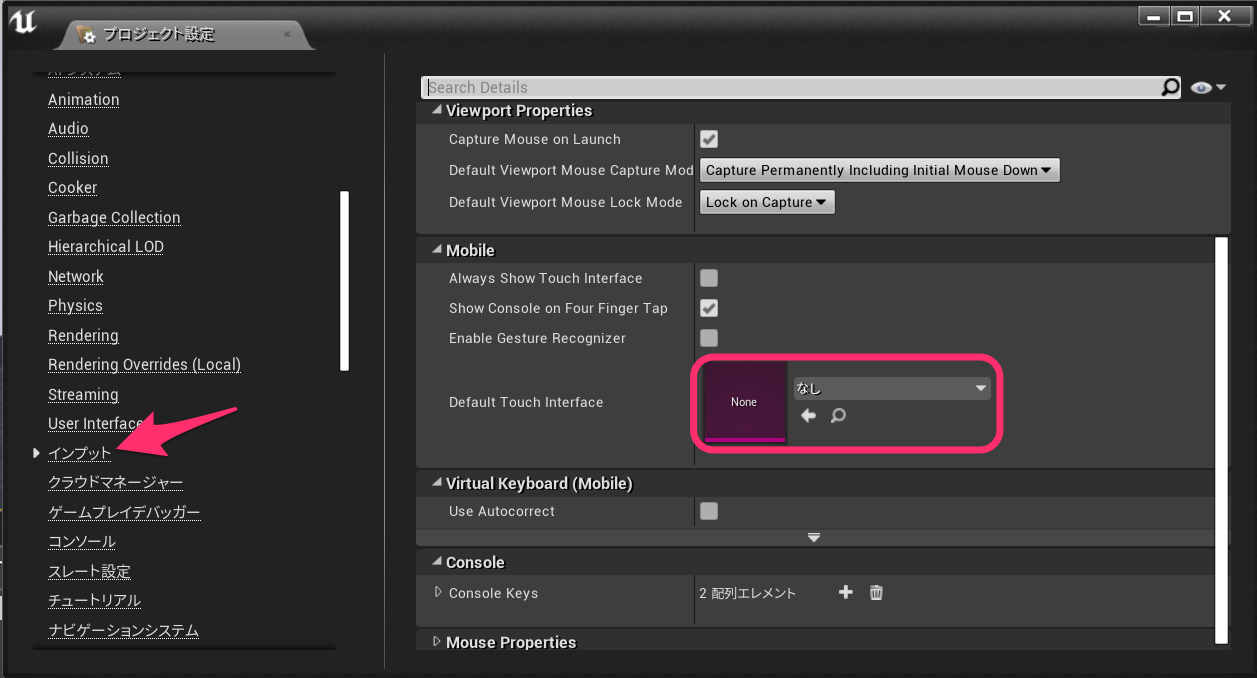Select インプット settings category
This screenshot has height=678, width=1257.
(x=80, y=453)
